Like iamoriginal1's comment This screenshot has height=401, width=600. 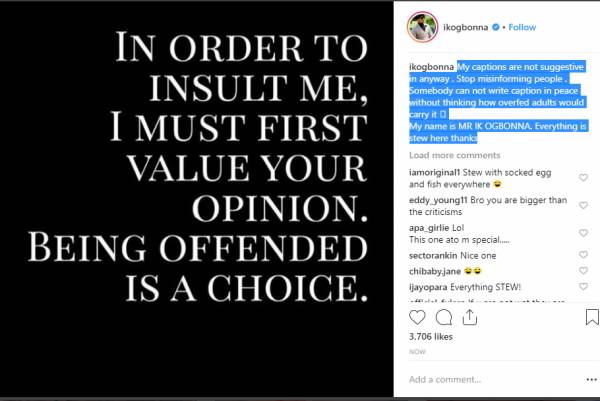click(x=583, y=177)
